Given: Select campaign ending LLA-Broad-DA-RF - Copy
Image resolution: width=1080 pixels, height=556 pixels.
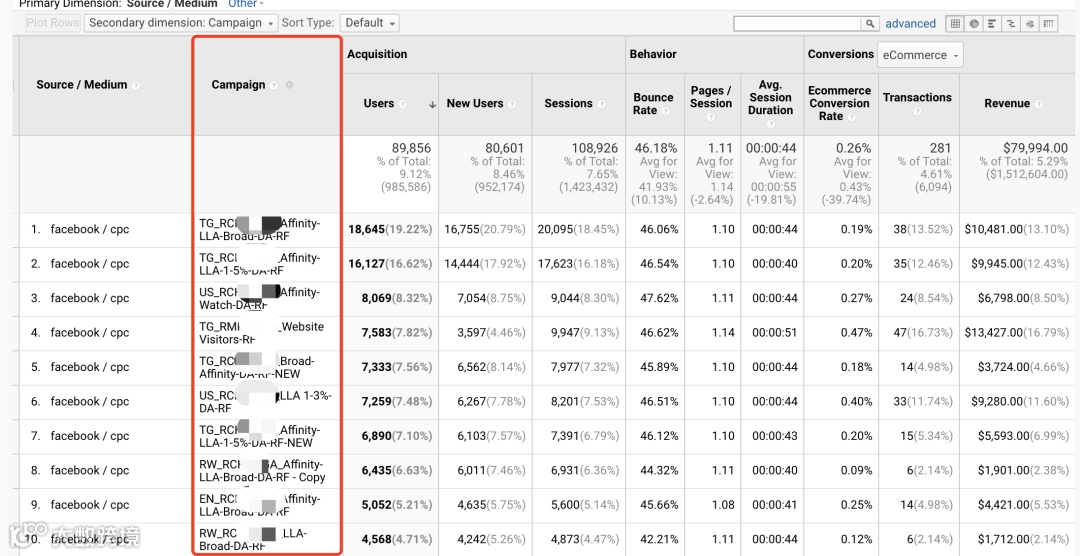Looking at the screenshot, I should (262, 471).
